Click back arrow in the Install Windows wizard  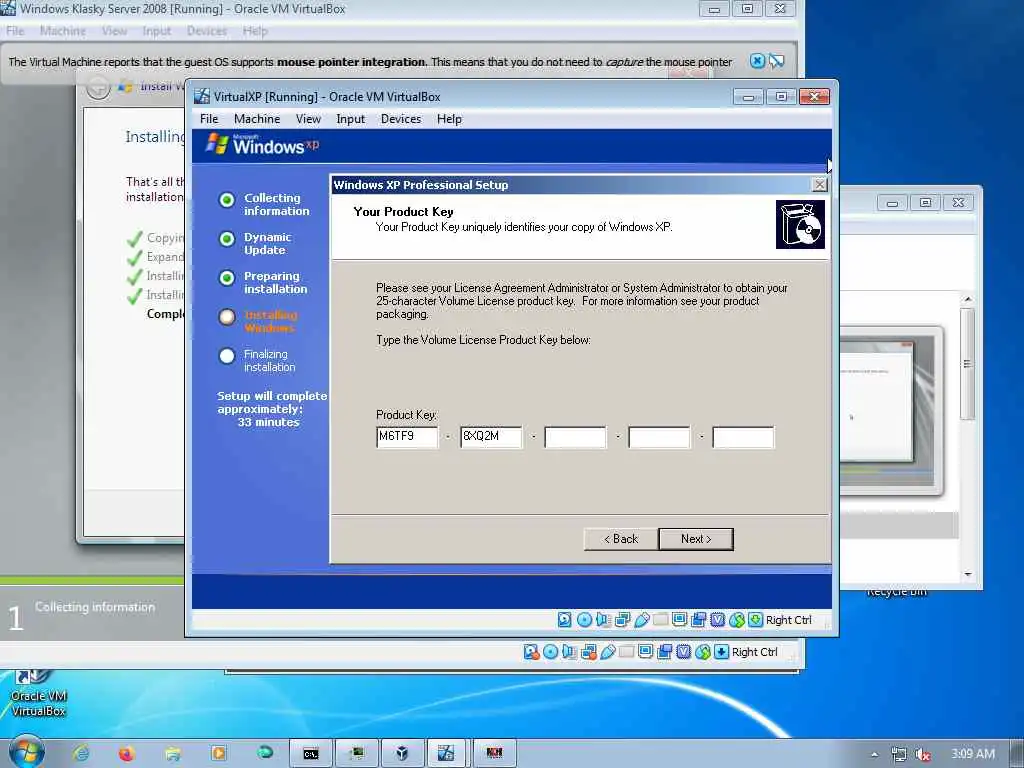click(x=98, y=87)
